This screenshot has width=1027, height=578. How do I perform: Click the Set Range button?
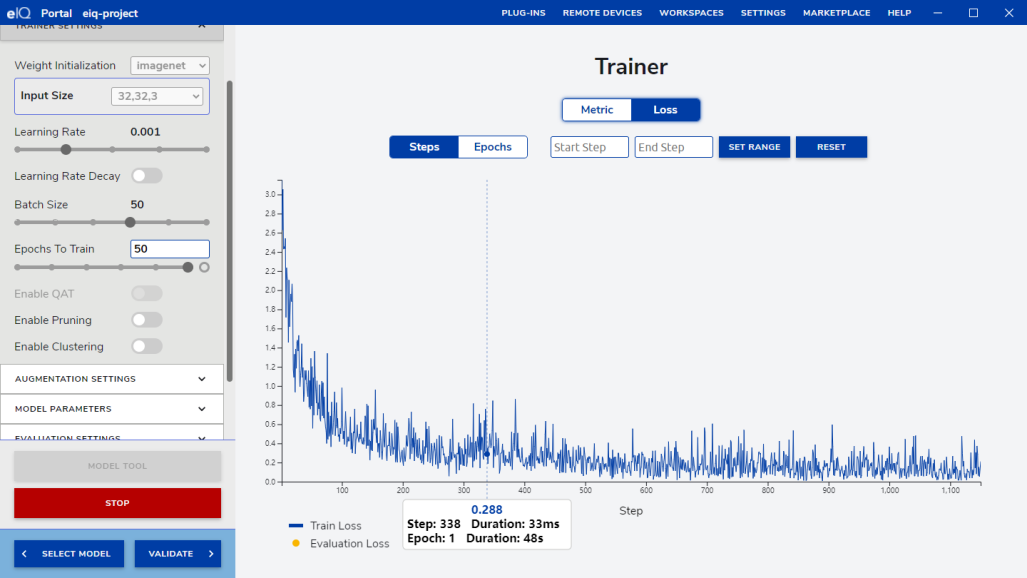point(754,147)
